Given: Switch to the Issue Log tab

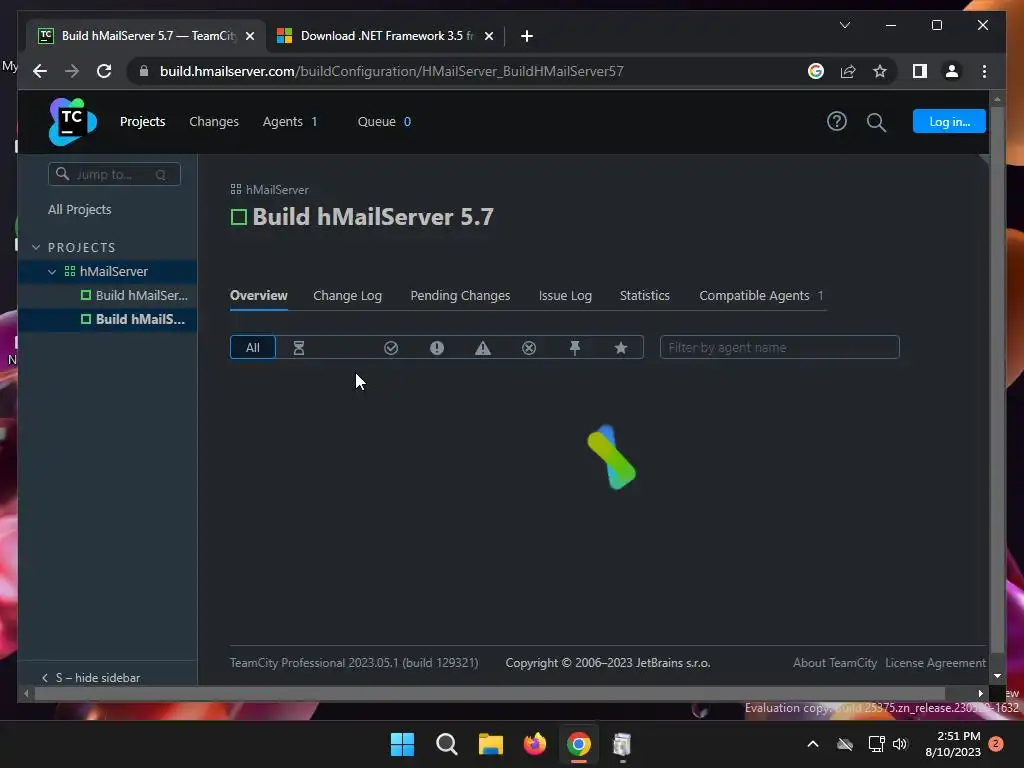Looking at the screenshot, I should tap(565, 296).
